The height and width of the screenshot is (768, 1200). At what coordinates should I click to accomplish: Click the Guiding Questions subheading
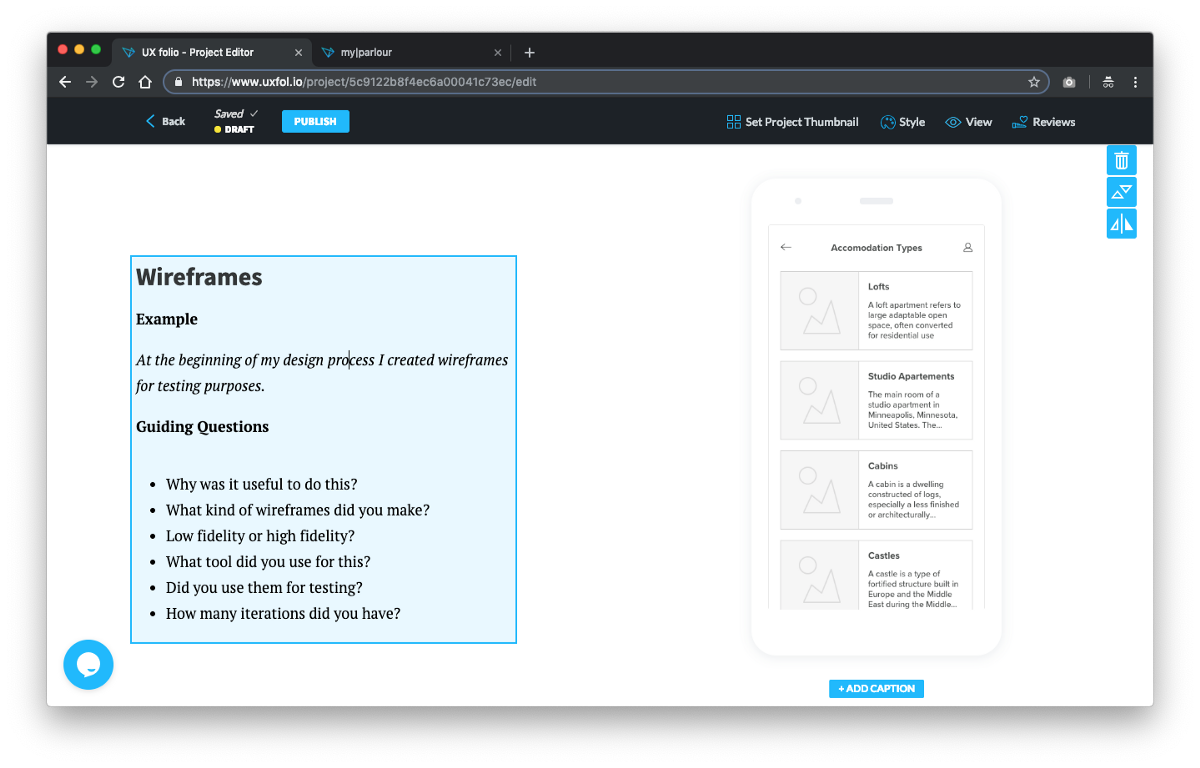tap(202, 427)
